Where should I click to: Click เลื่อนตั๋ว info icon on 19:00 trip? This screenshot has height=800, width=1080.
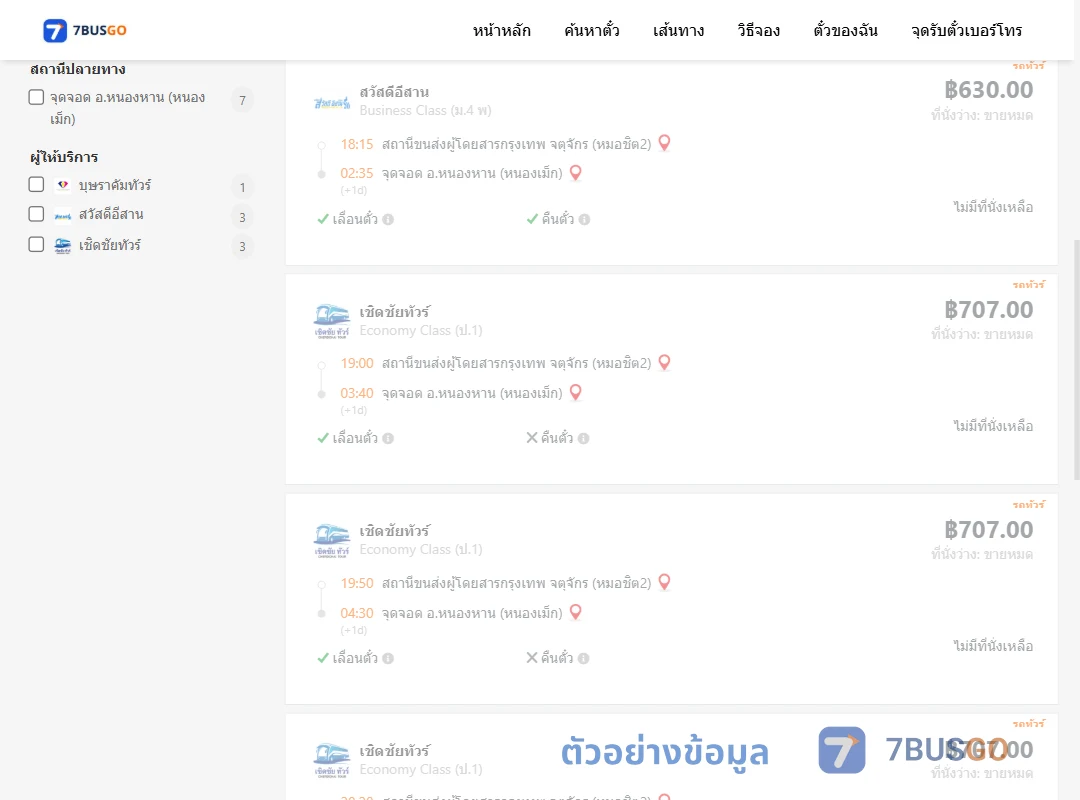388,438
